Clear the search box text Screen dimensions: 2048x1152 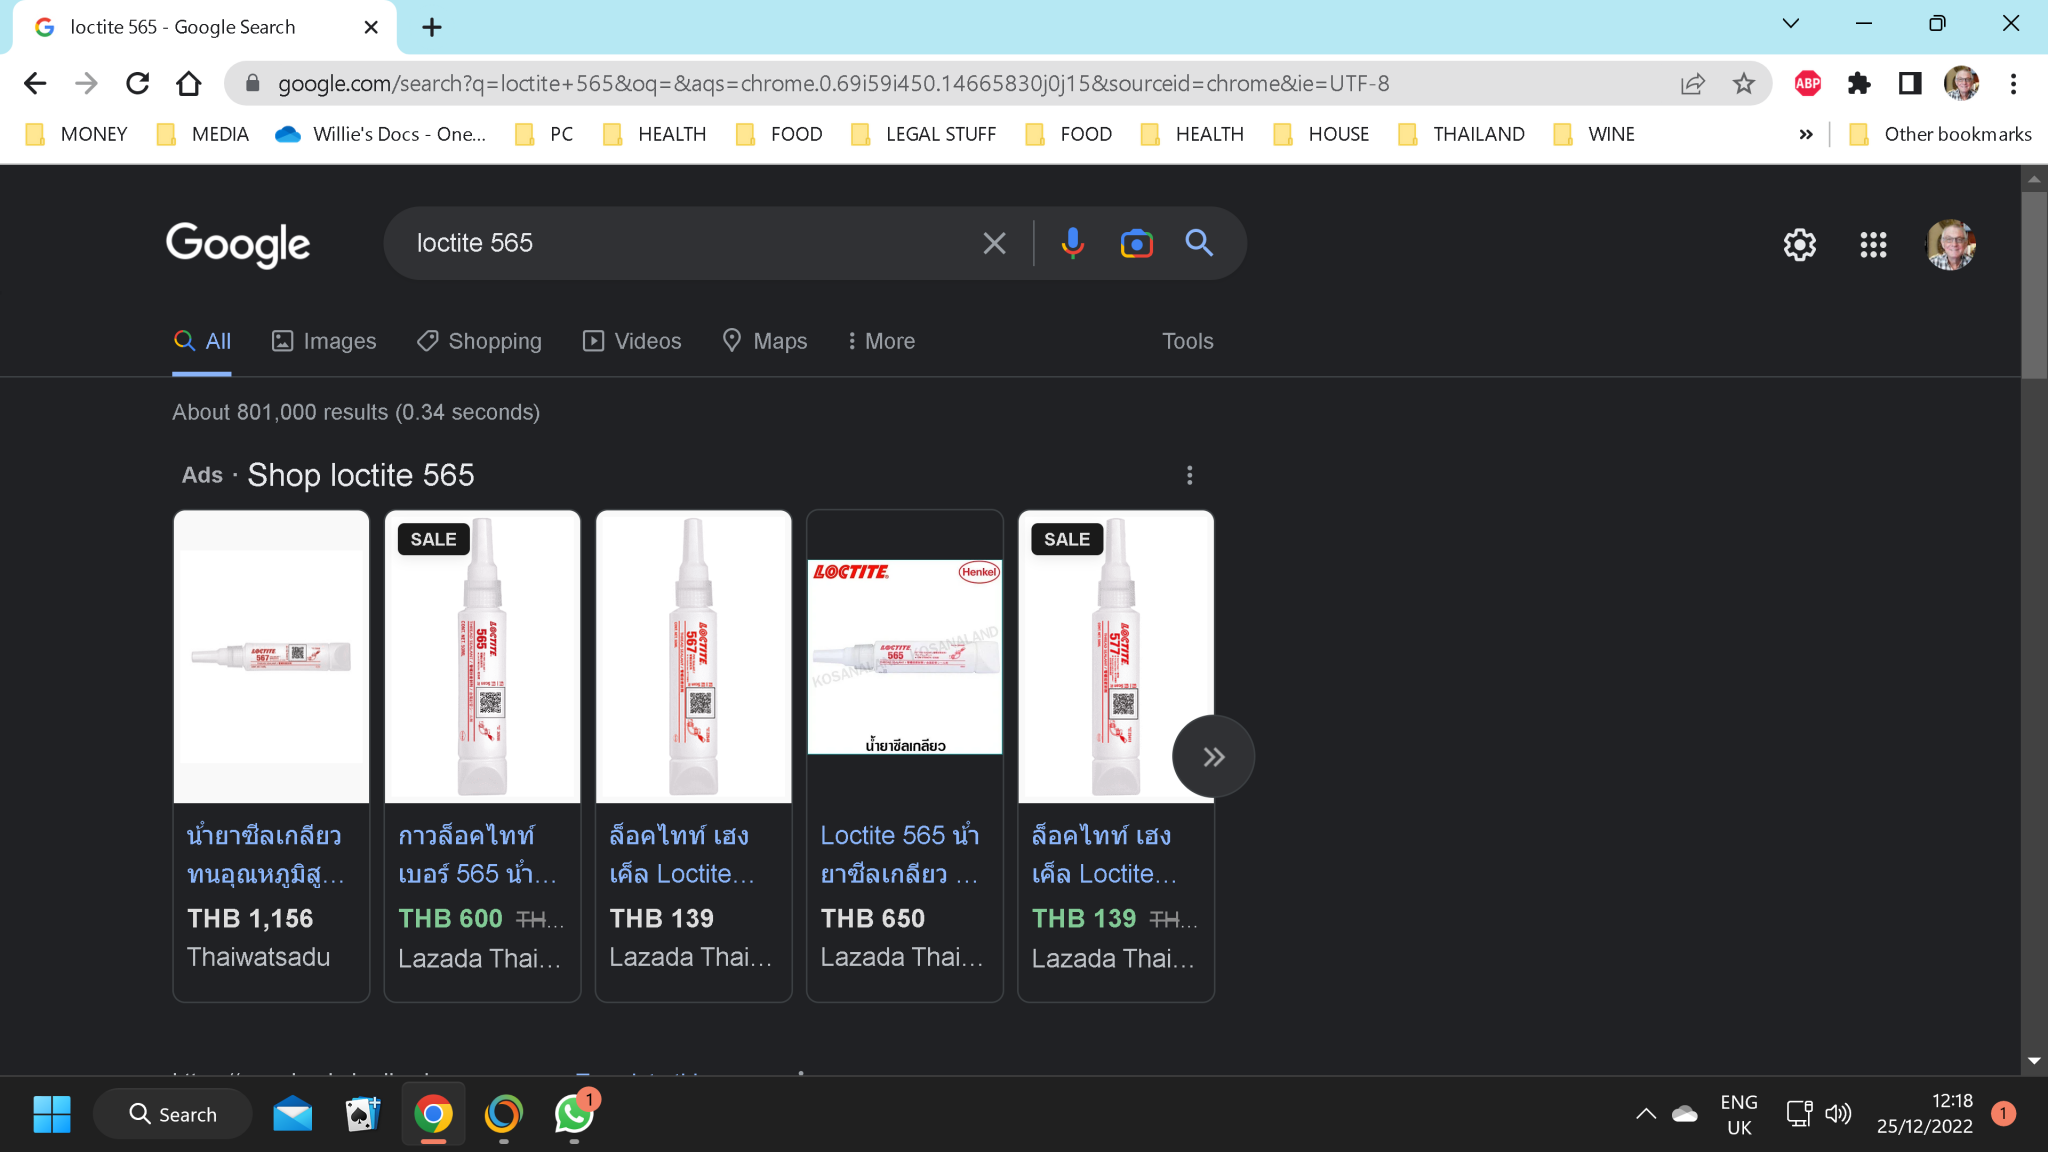pyautogui.click(x=994, y=243)
